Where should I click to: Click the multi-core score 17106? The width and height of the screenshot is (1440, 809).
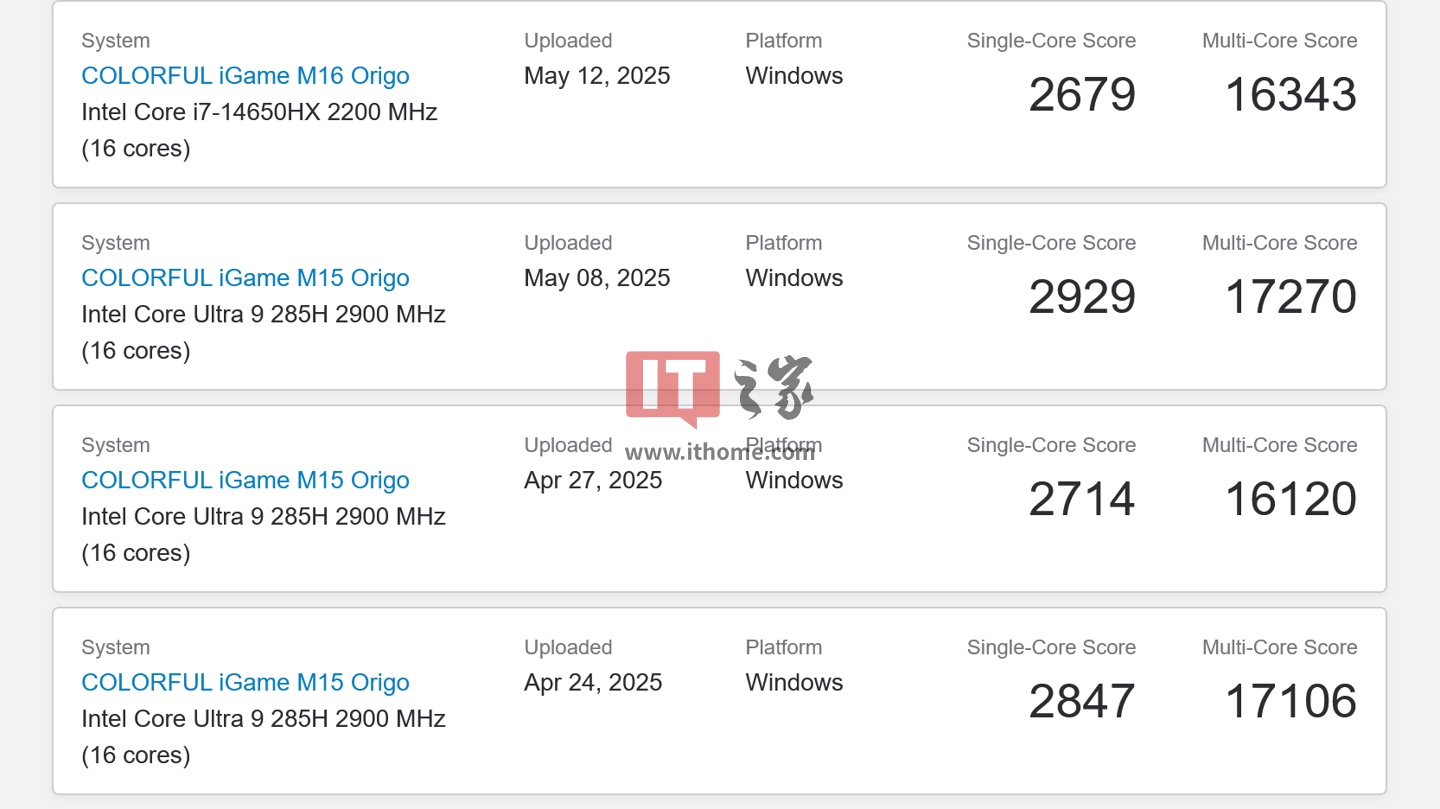pyautogui.click(x=1290, y=701)
